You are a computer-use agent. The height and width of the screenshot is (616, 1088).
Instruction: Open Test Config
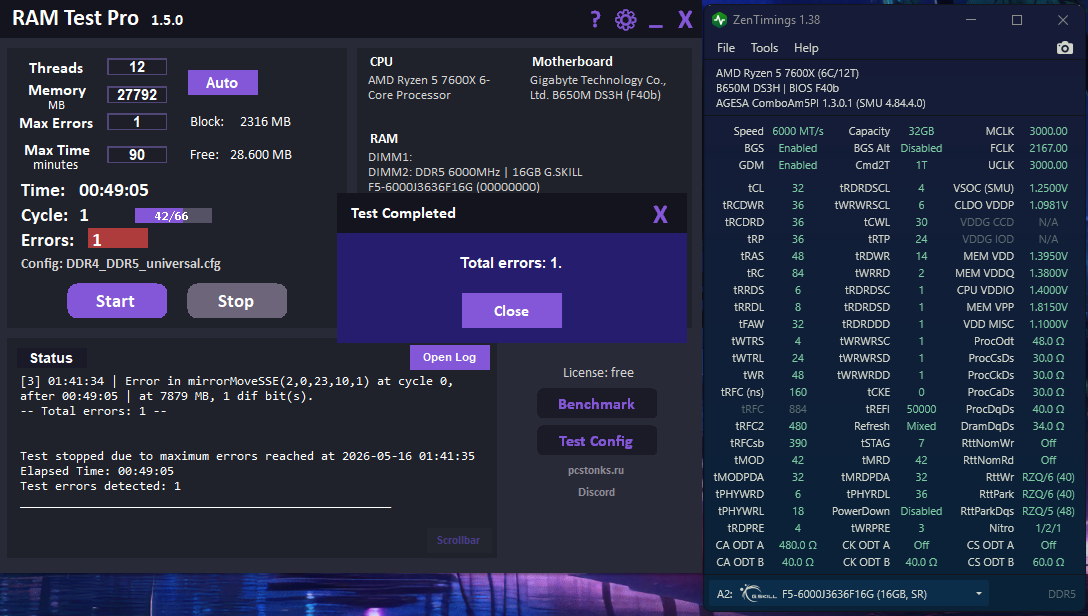[597, 440]
